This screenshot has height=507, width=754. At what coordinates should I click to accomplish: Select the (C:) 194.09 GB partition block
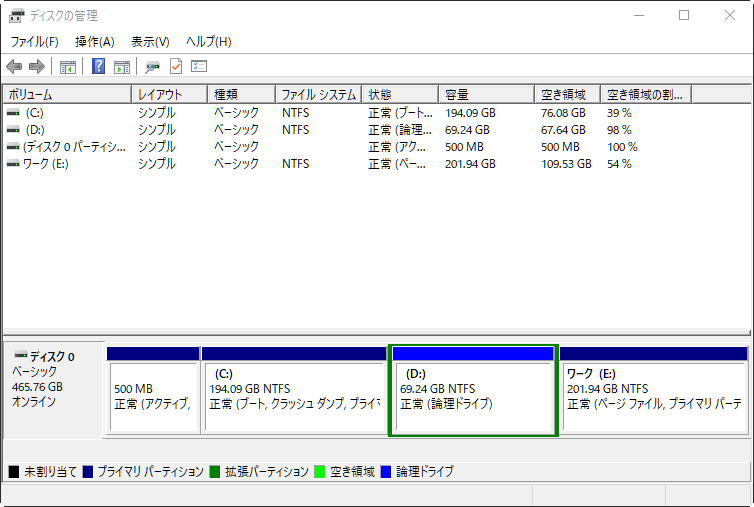(x=294, y=391)
